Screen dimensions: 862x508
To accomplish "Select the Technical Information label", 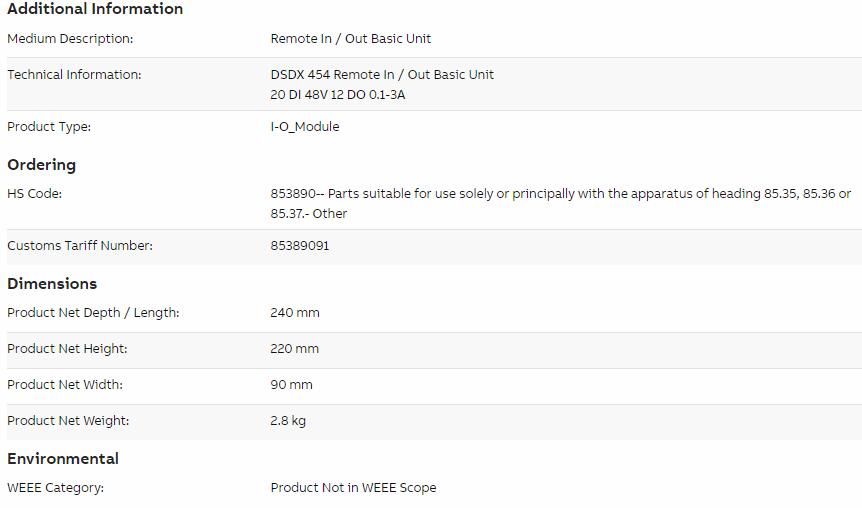I will pos(74,74).
